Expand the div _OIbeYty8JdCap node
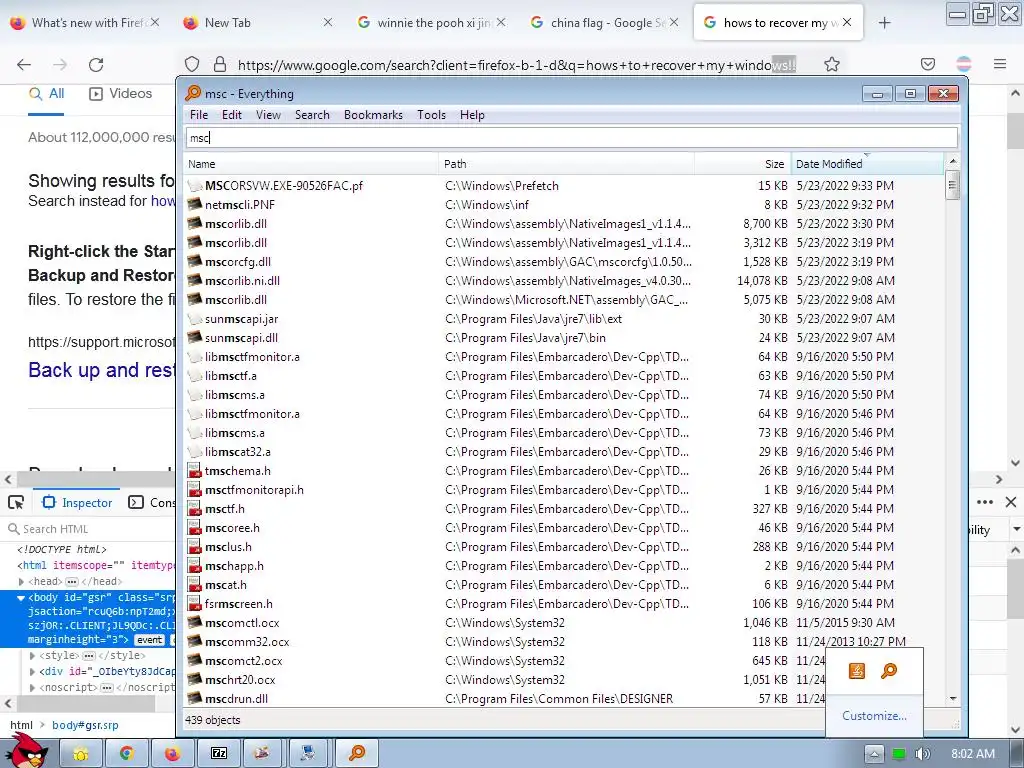The image size is (1024, 768). (33, 671)
